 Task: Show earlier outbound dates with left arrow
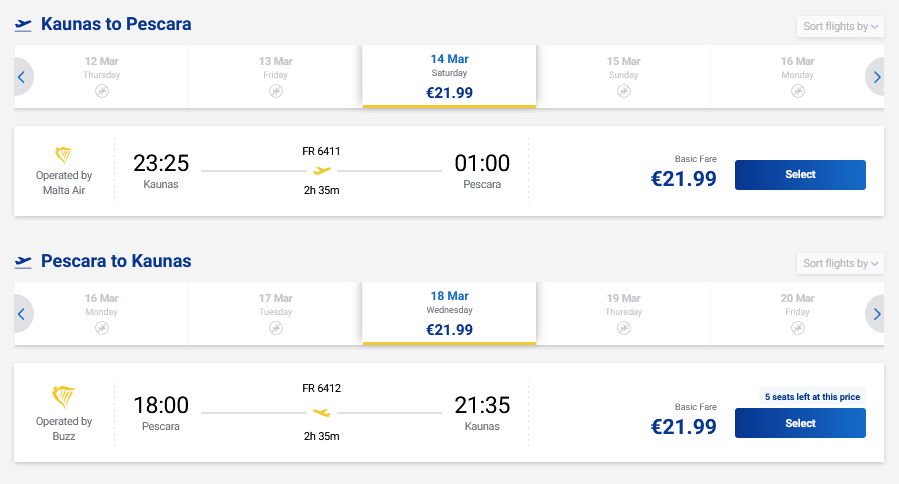tap(21, 76)
